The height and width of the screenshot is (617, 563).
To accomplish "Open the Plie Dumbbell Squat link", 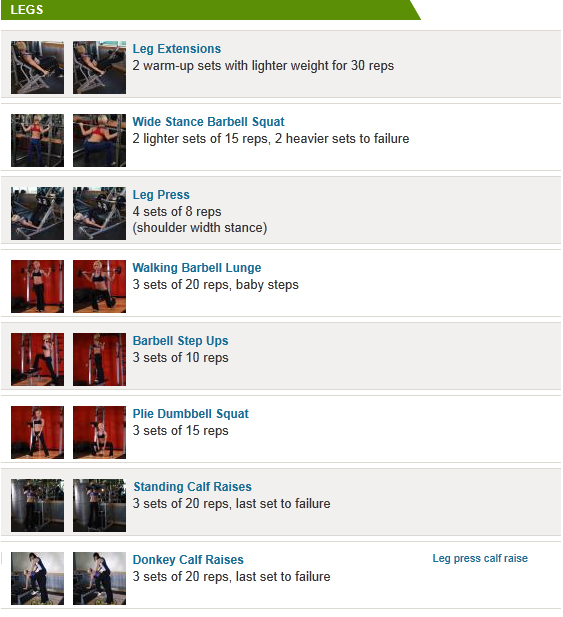I will pyautogui.click(x=190, y=414).
